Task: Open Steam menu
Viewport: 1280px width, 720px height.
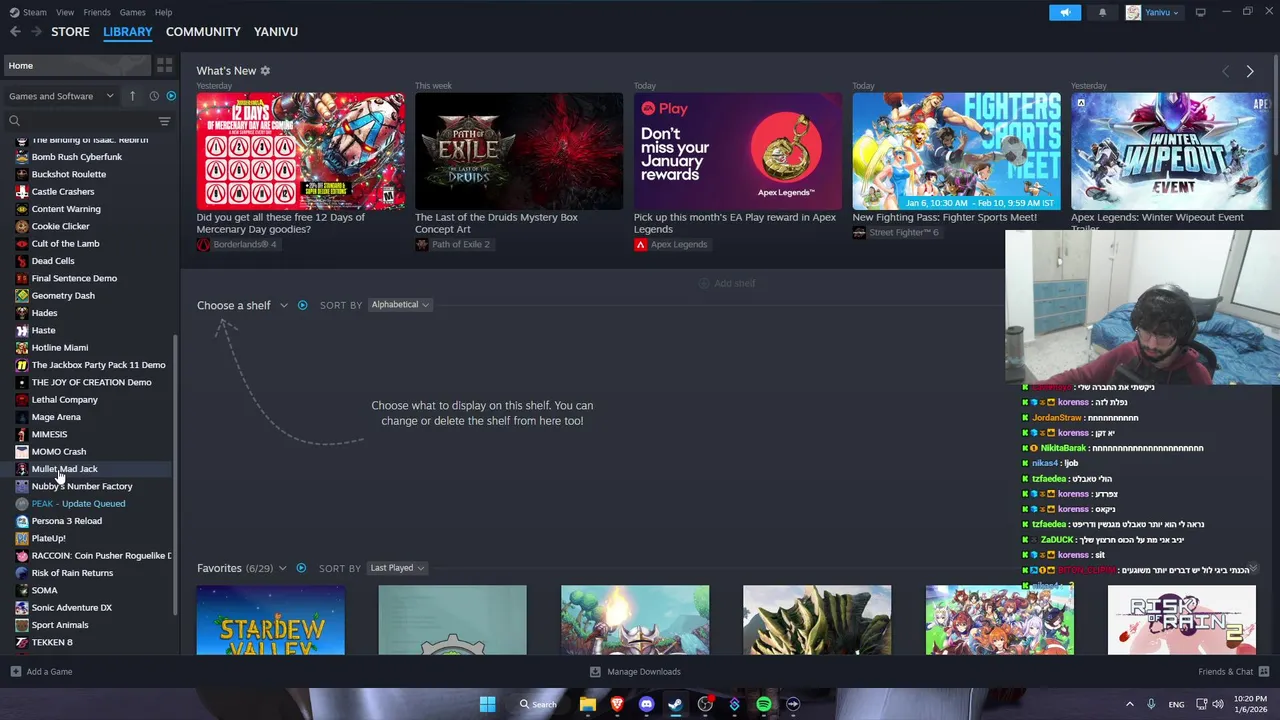Action: [27, 12]
